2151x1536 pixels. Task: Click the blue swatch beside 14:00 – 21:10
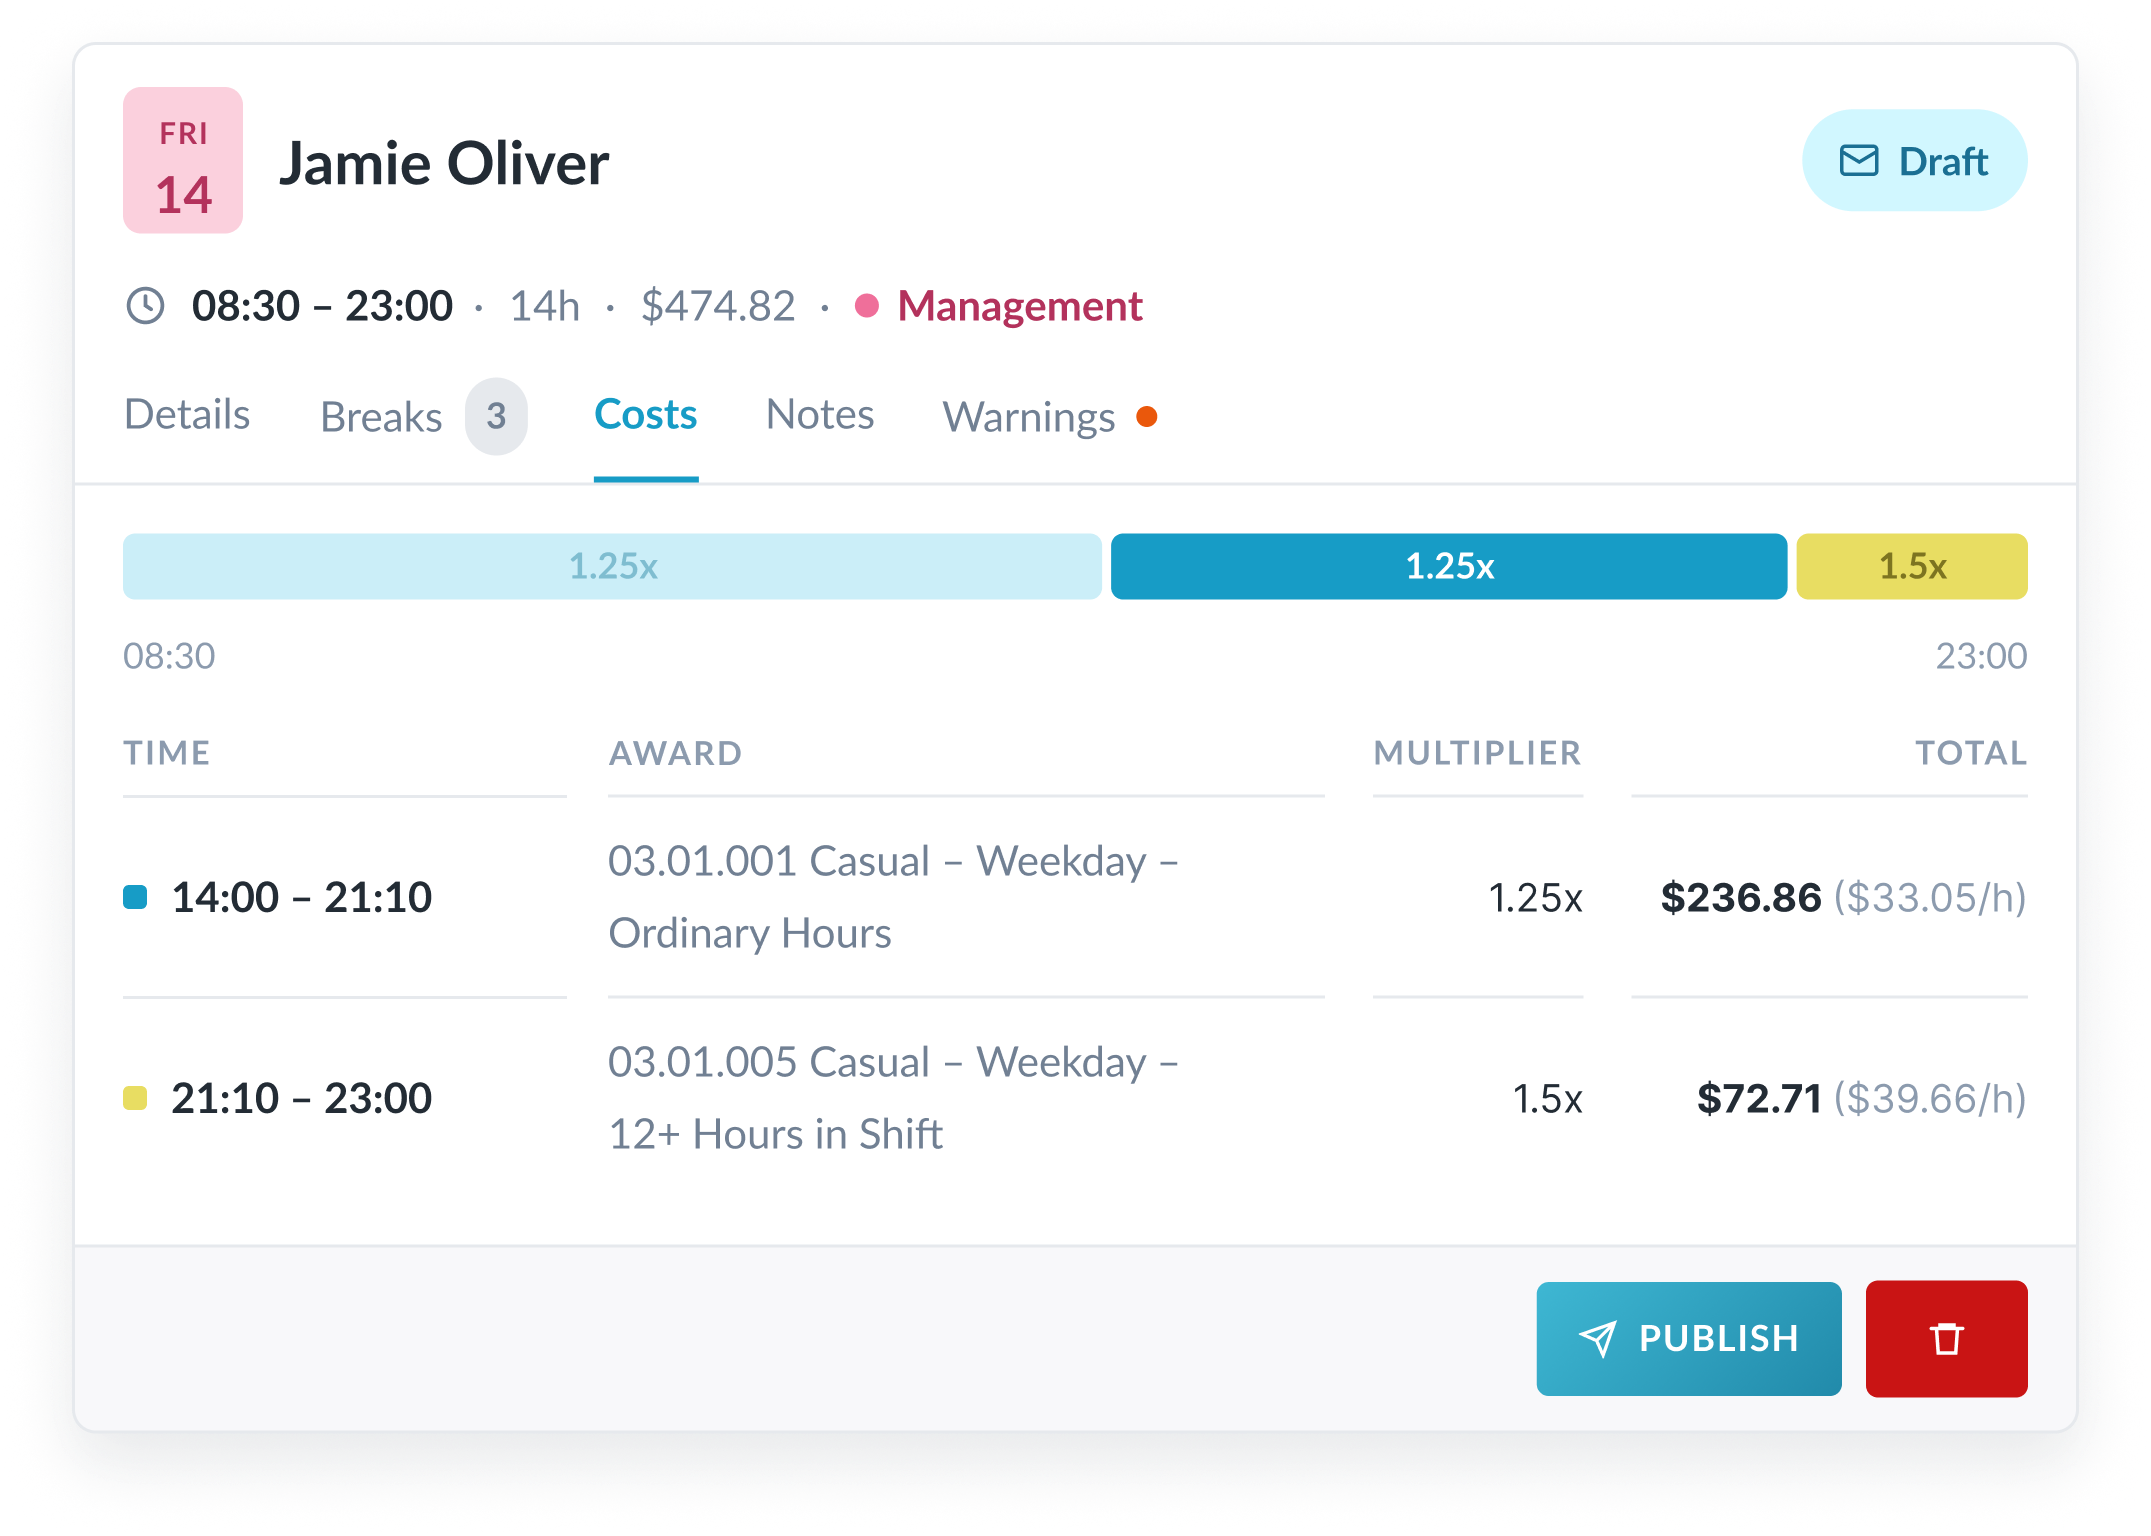click(x=135, y=897)
